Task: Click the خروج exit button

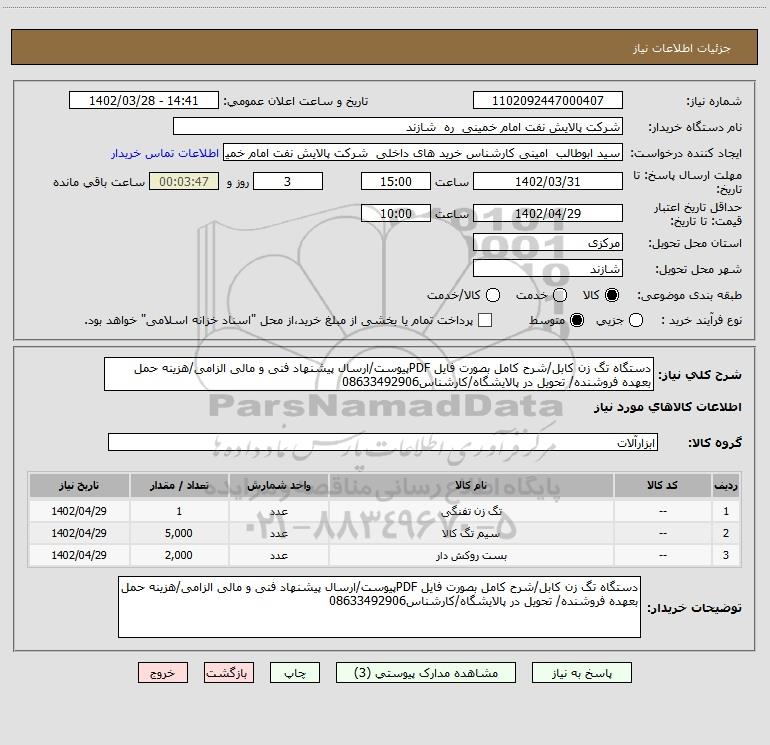Action: tap(163, 673)
